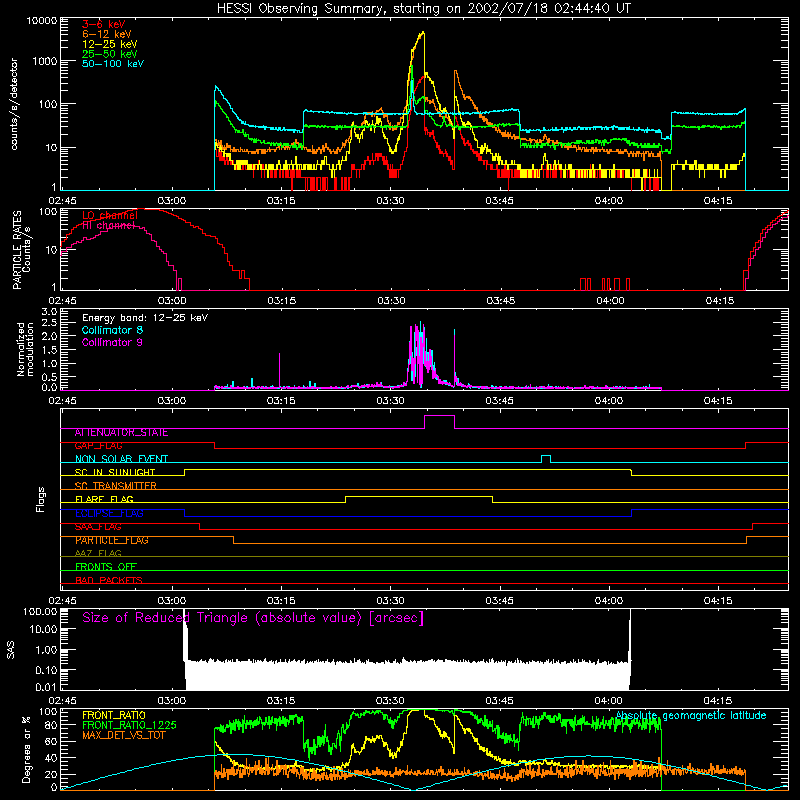
Task: Click the GAP_FLAG label
Action: point(98,445)
